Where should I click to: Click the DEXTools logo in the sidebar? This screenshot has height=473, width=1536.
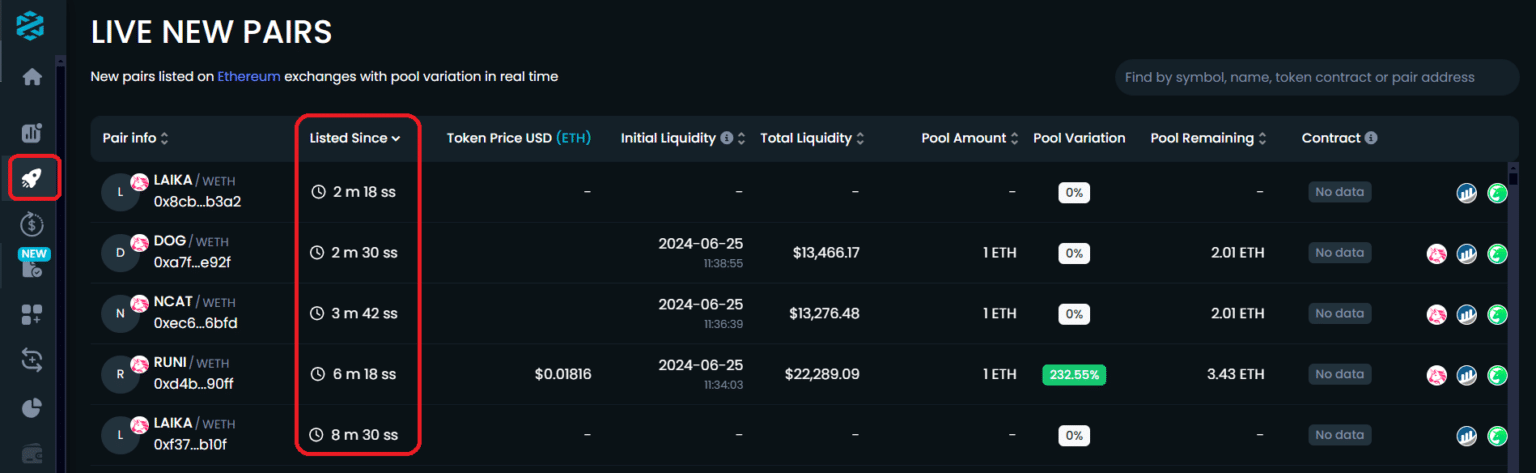[x=30, y=27]
